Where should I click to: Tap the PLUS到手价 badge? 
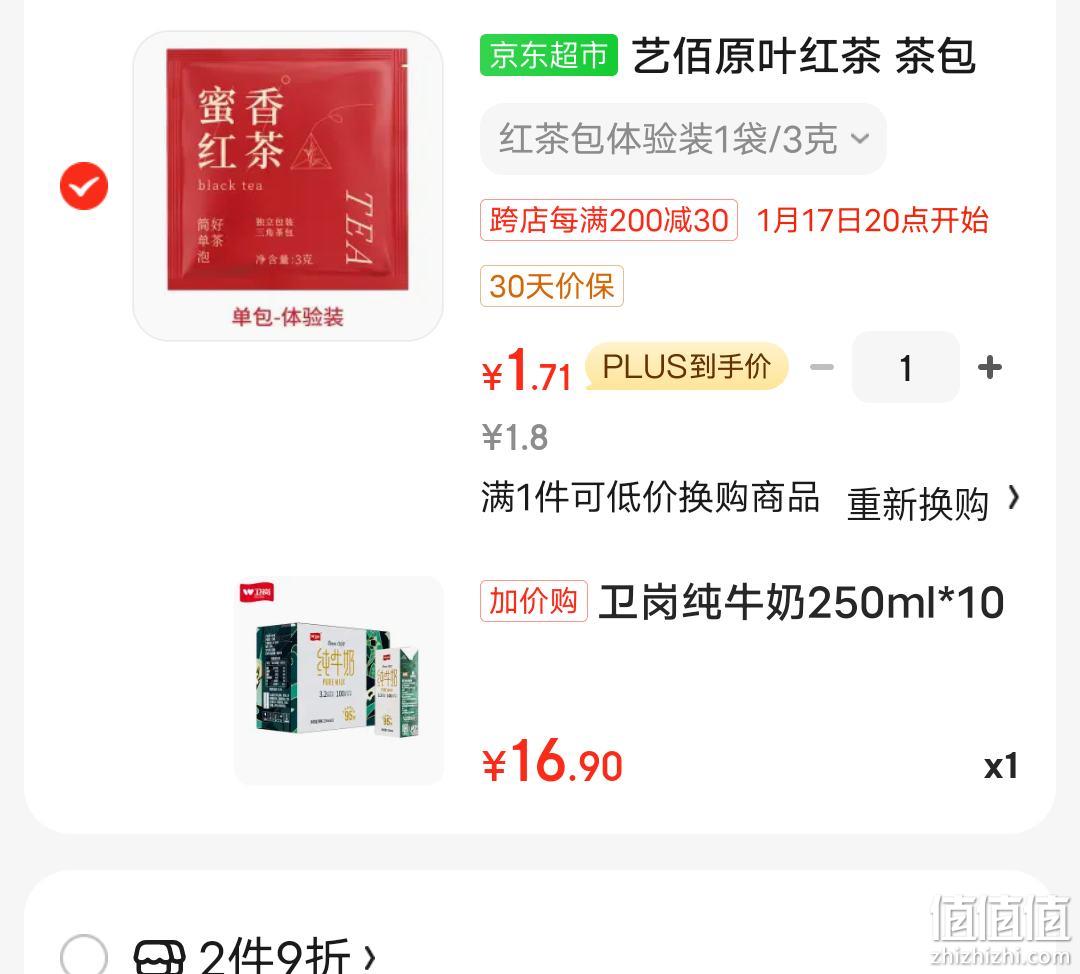point(687,366)
